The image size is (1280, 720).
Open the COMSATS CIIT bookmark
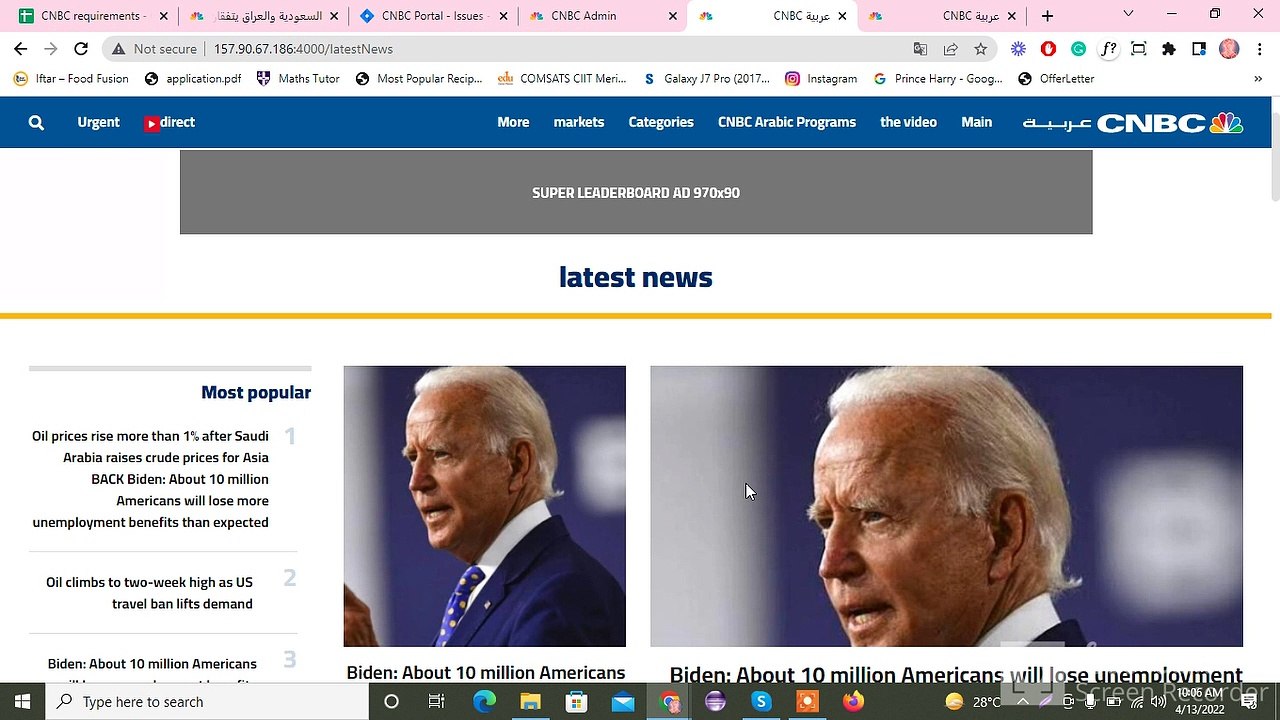[562, 79]
